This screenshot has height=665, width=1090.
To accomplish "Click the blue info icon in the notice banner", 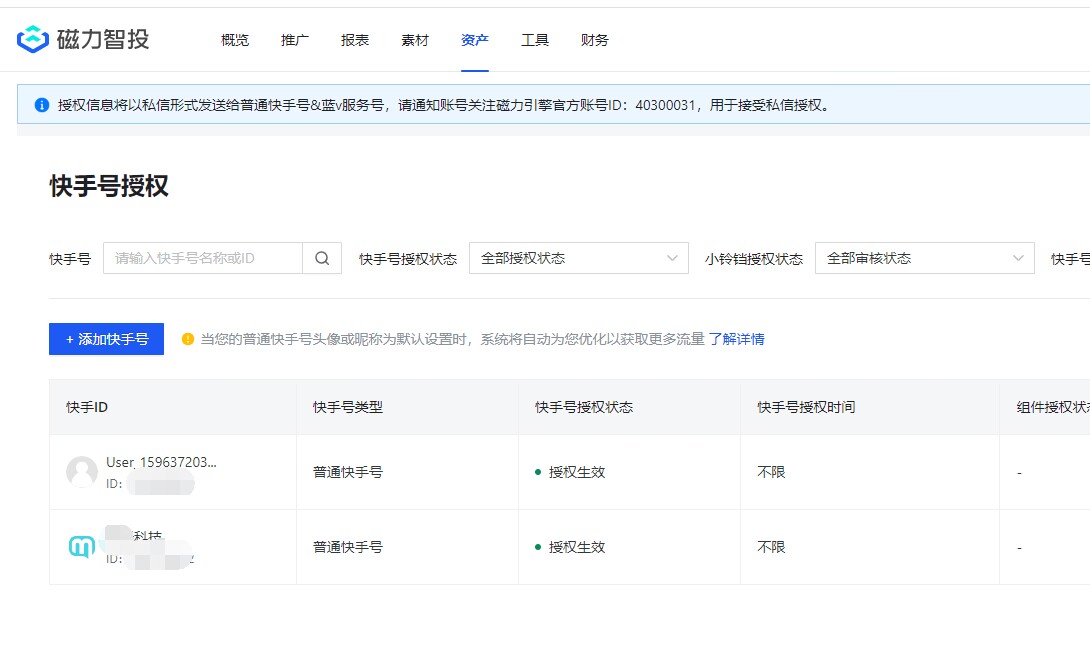I will pyautogui.click(x=42, y=105).
